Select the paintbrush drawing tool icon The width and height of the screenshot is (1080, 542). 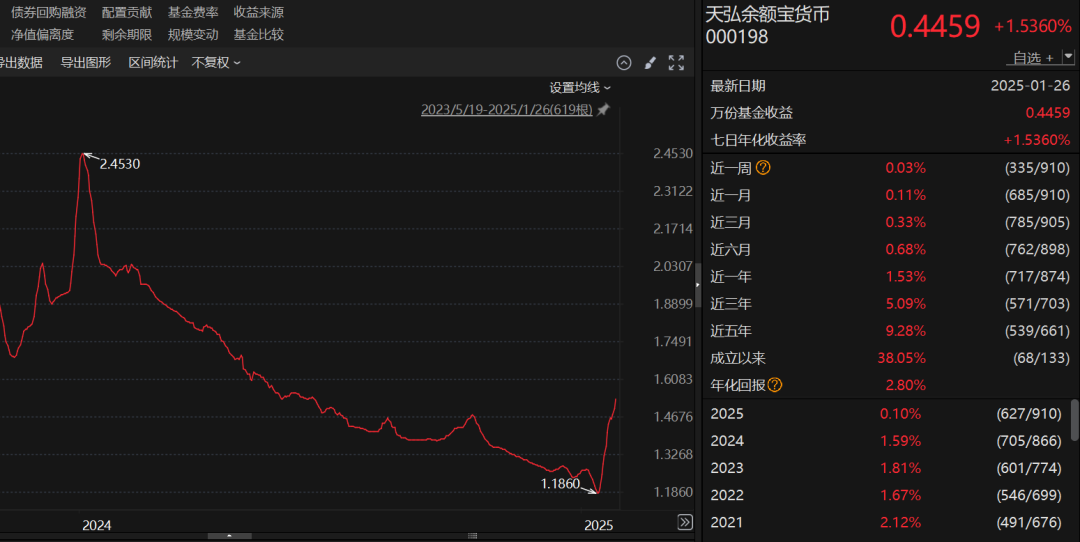click(x=650, y=63)
